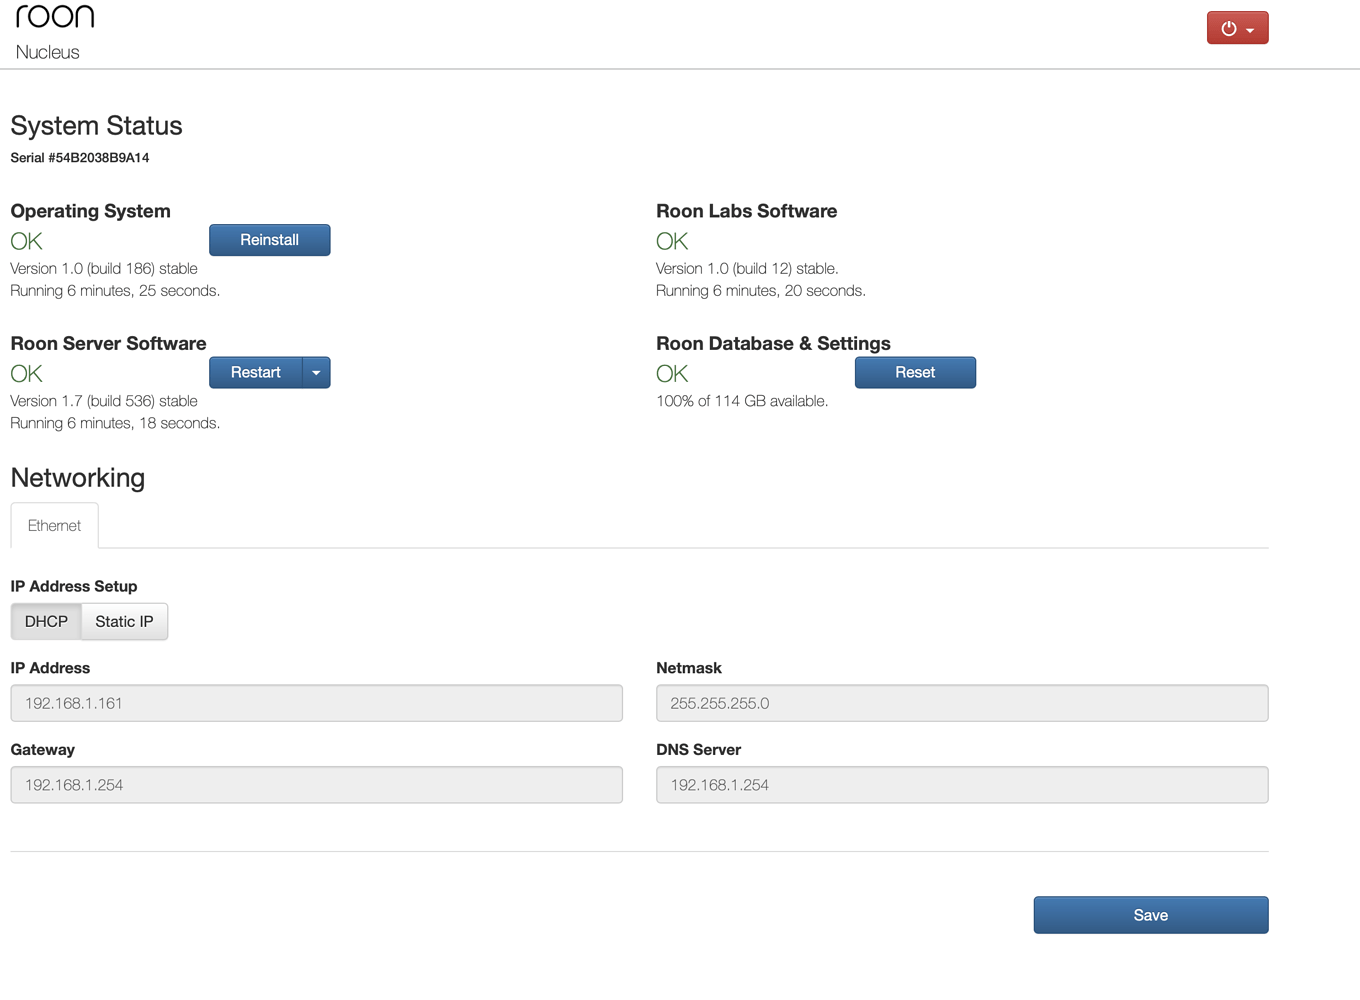Reset Roon Database & Settings
Screen dimensions: 1360x1000
pyautogui.click(x=914, y=372)
